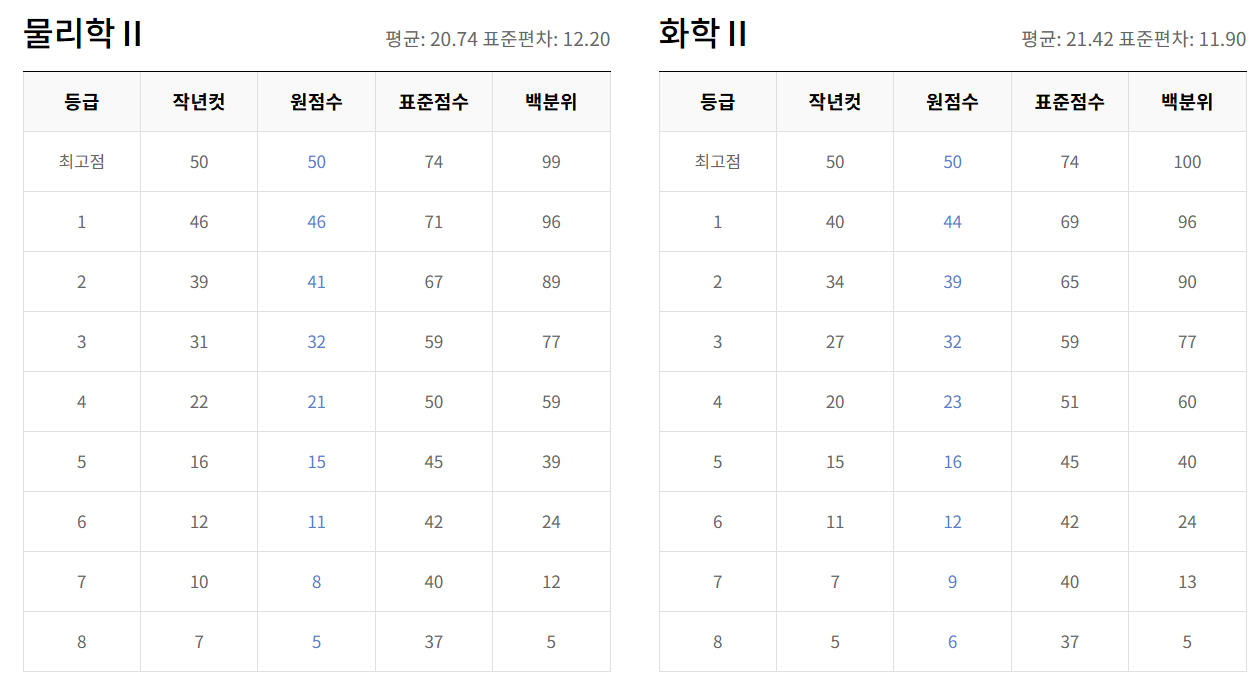Click 최고점 label in 화학 II table

click(718, 162)
